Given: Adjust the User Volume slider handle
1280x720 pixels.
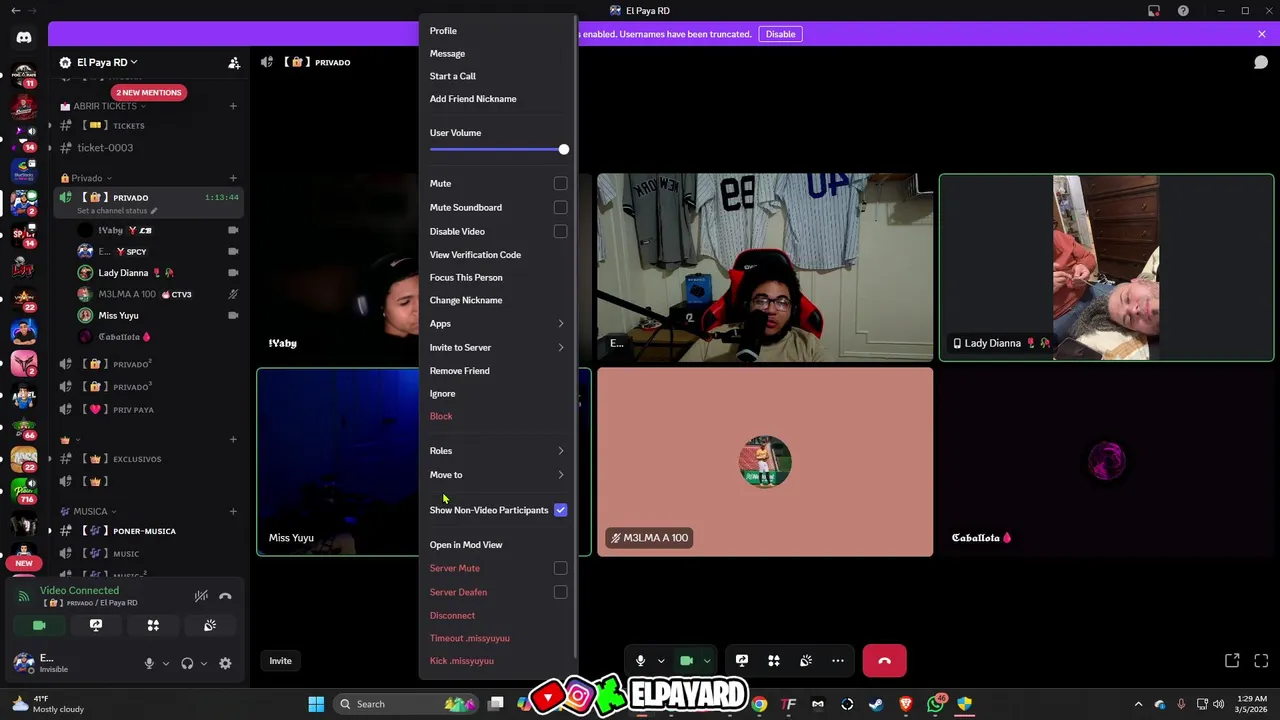Looking at the screenshot, I should 564,150.
